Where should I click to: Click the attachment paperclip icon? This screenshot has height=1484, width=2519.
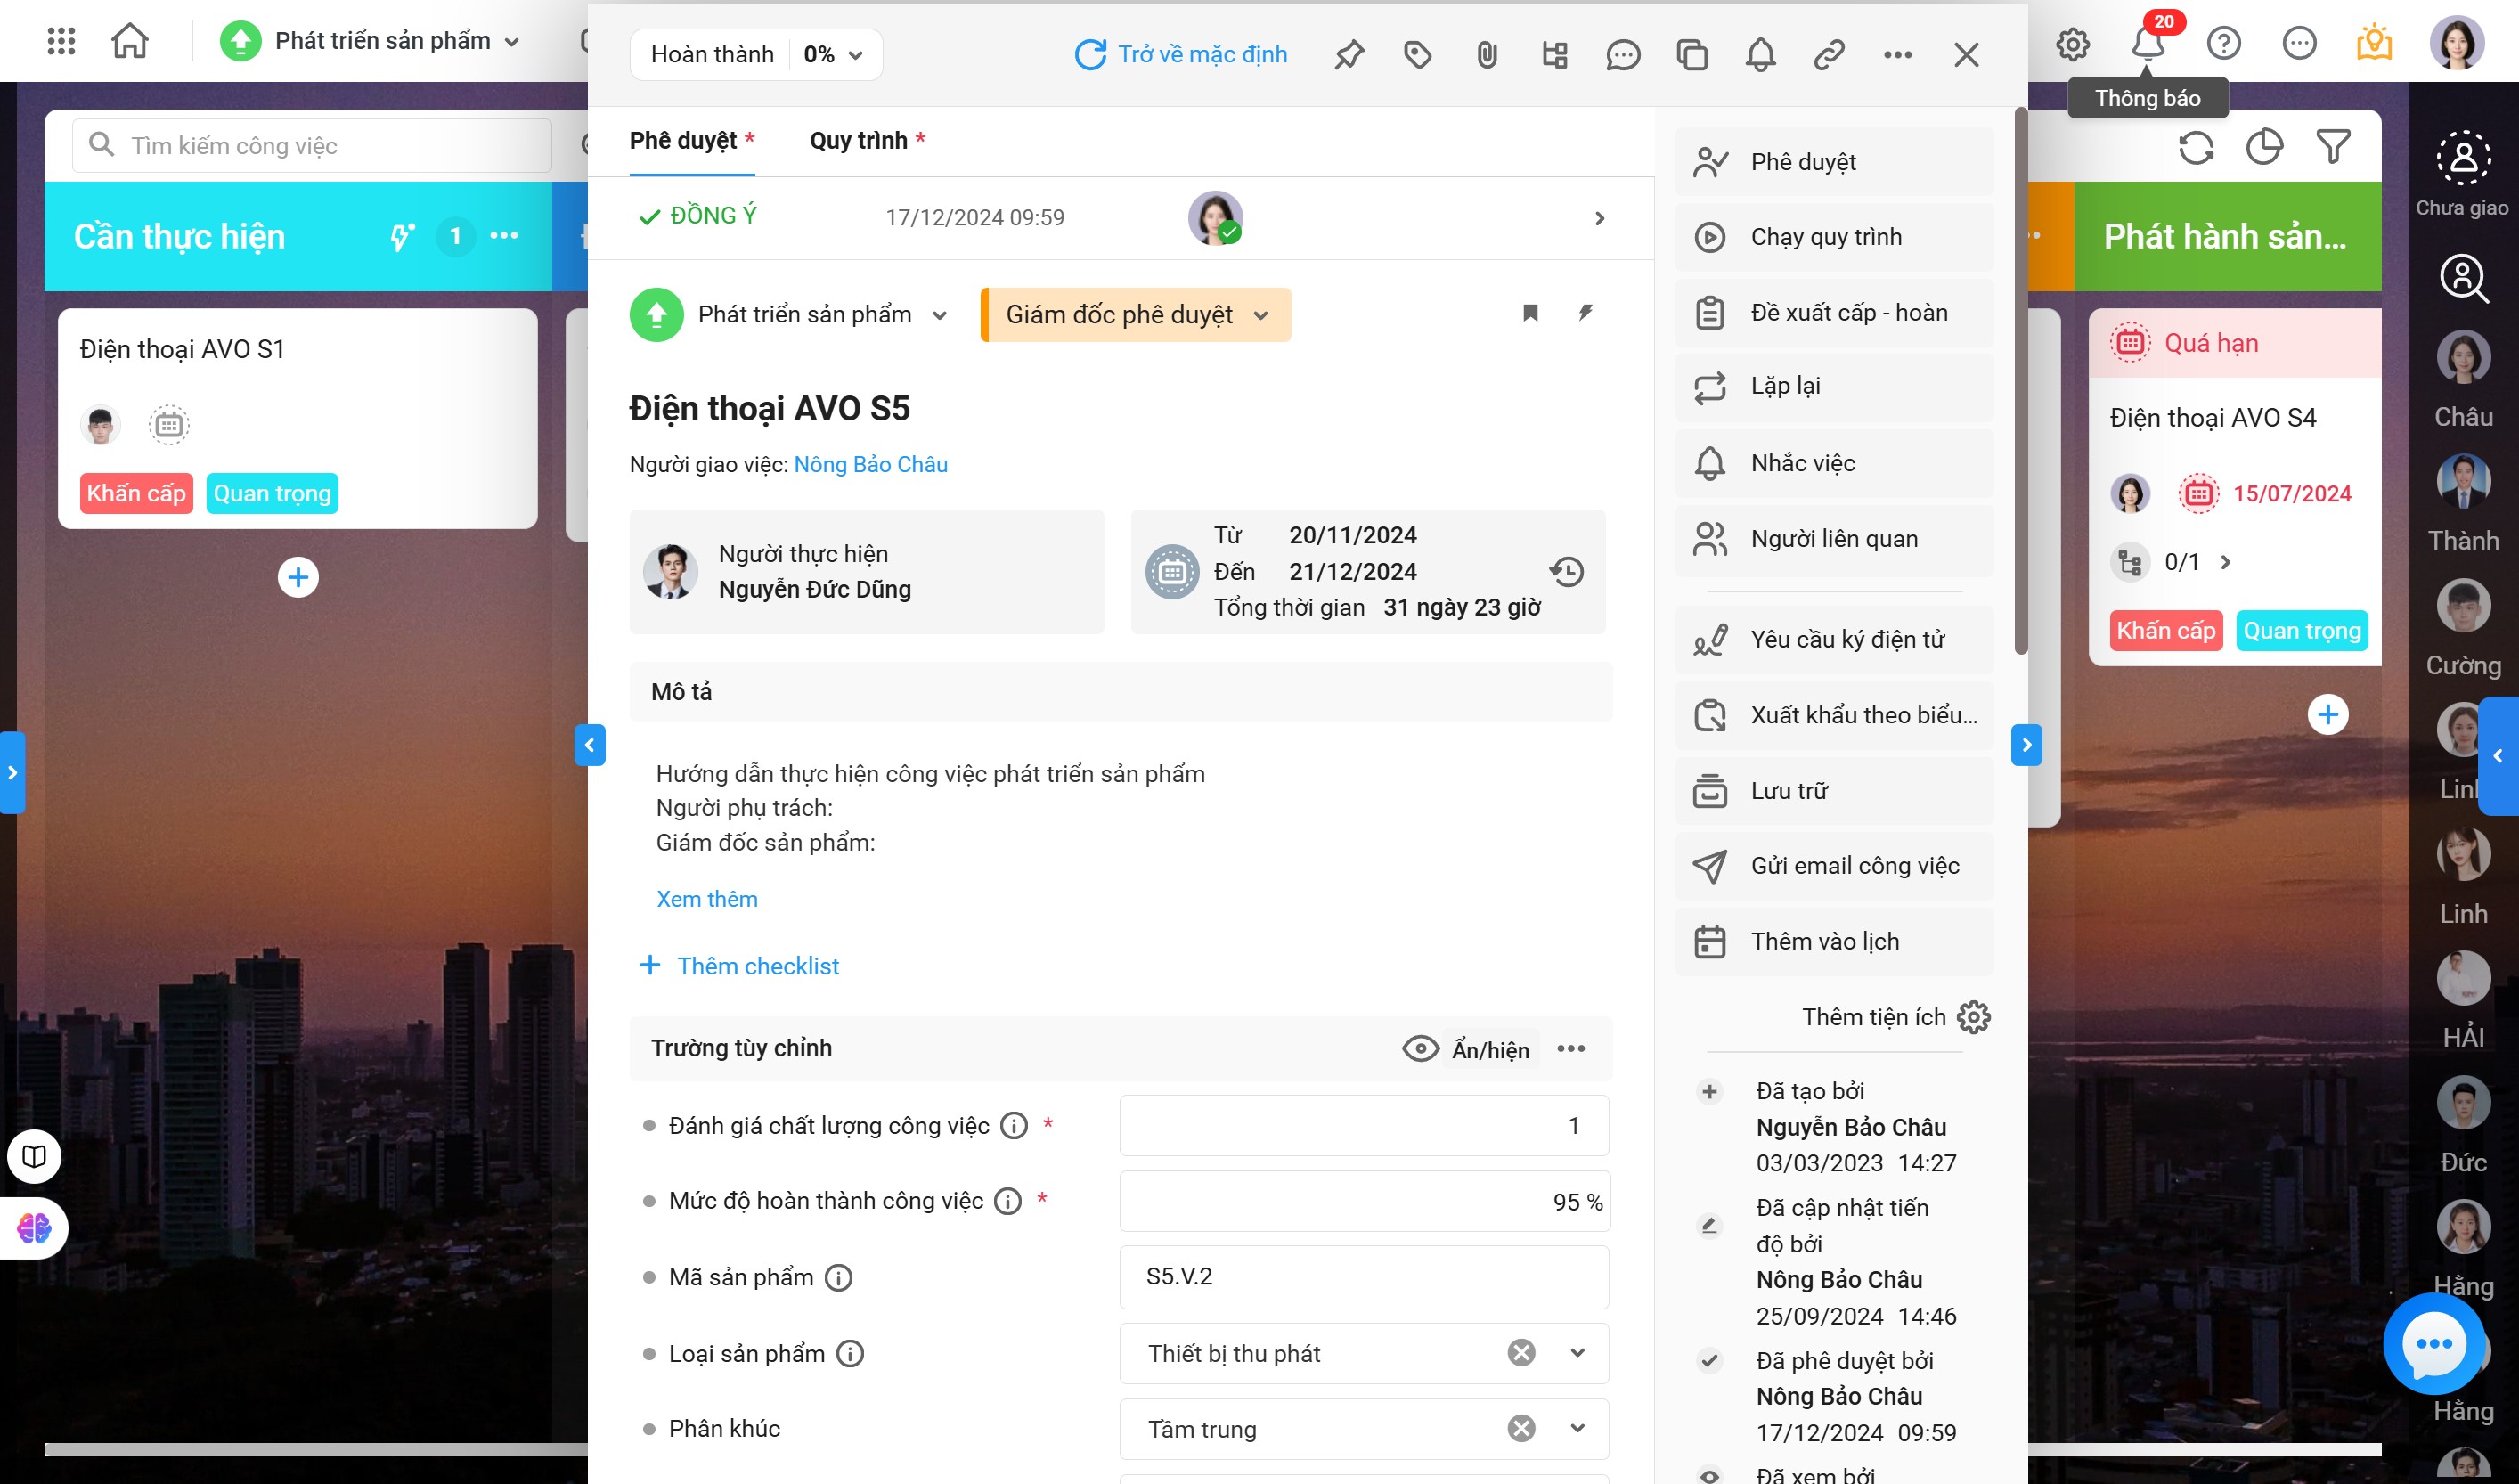[1487, 54]
